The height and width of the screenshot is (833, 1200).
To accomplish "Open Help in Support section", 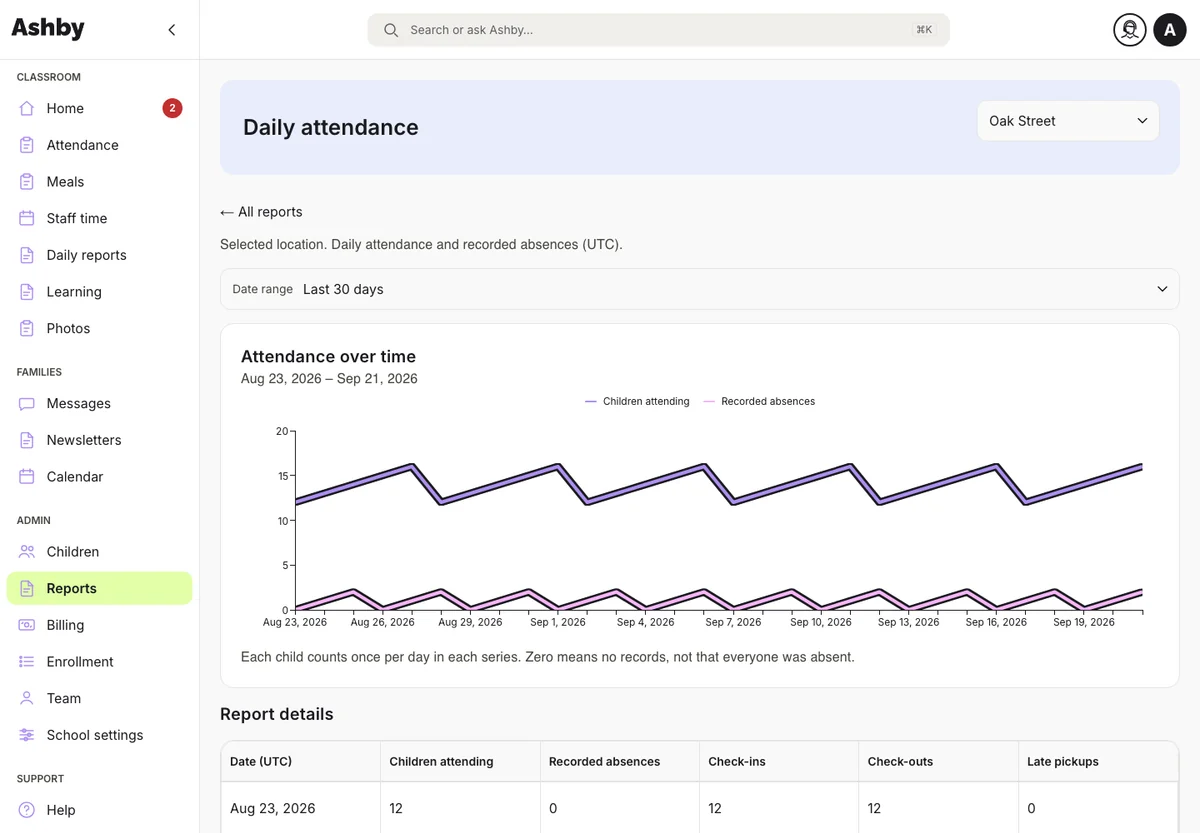I will click(x=99, y=810).
